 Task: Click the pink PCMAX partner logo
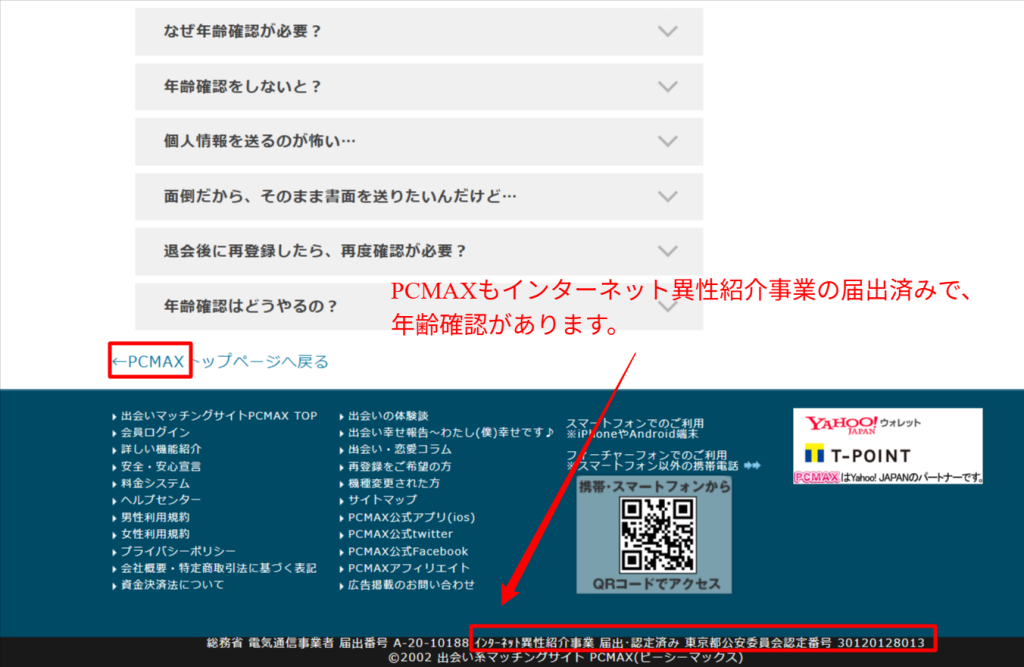click(816, 478)
